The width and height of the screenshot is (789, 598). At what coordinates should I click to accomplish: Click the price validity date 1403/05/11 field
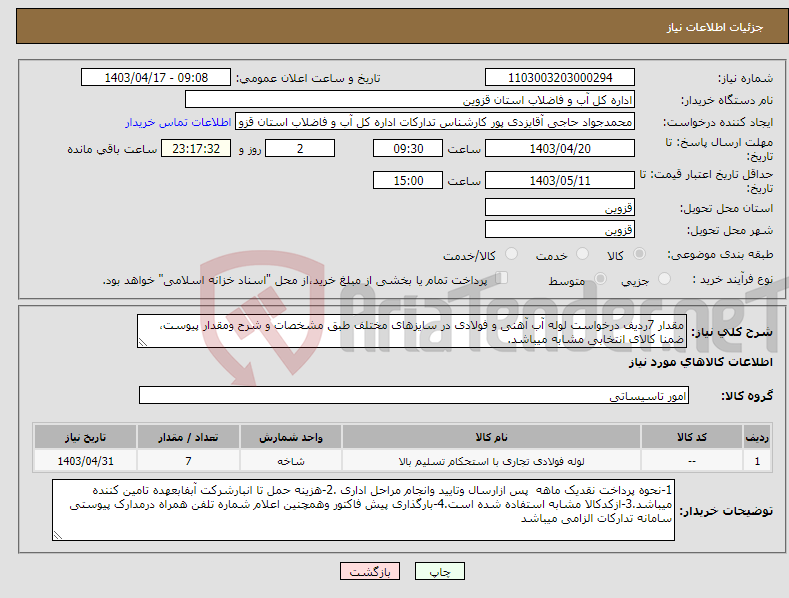tap(560, 180)
